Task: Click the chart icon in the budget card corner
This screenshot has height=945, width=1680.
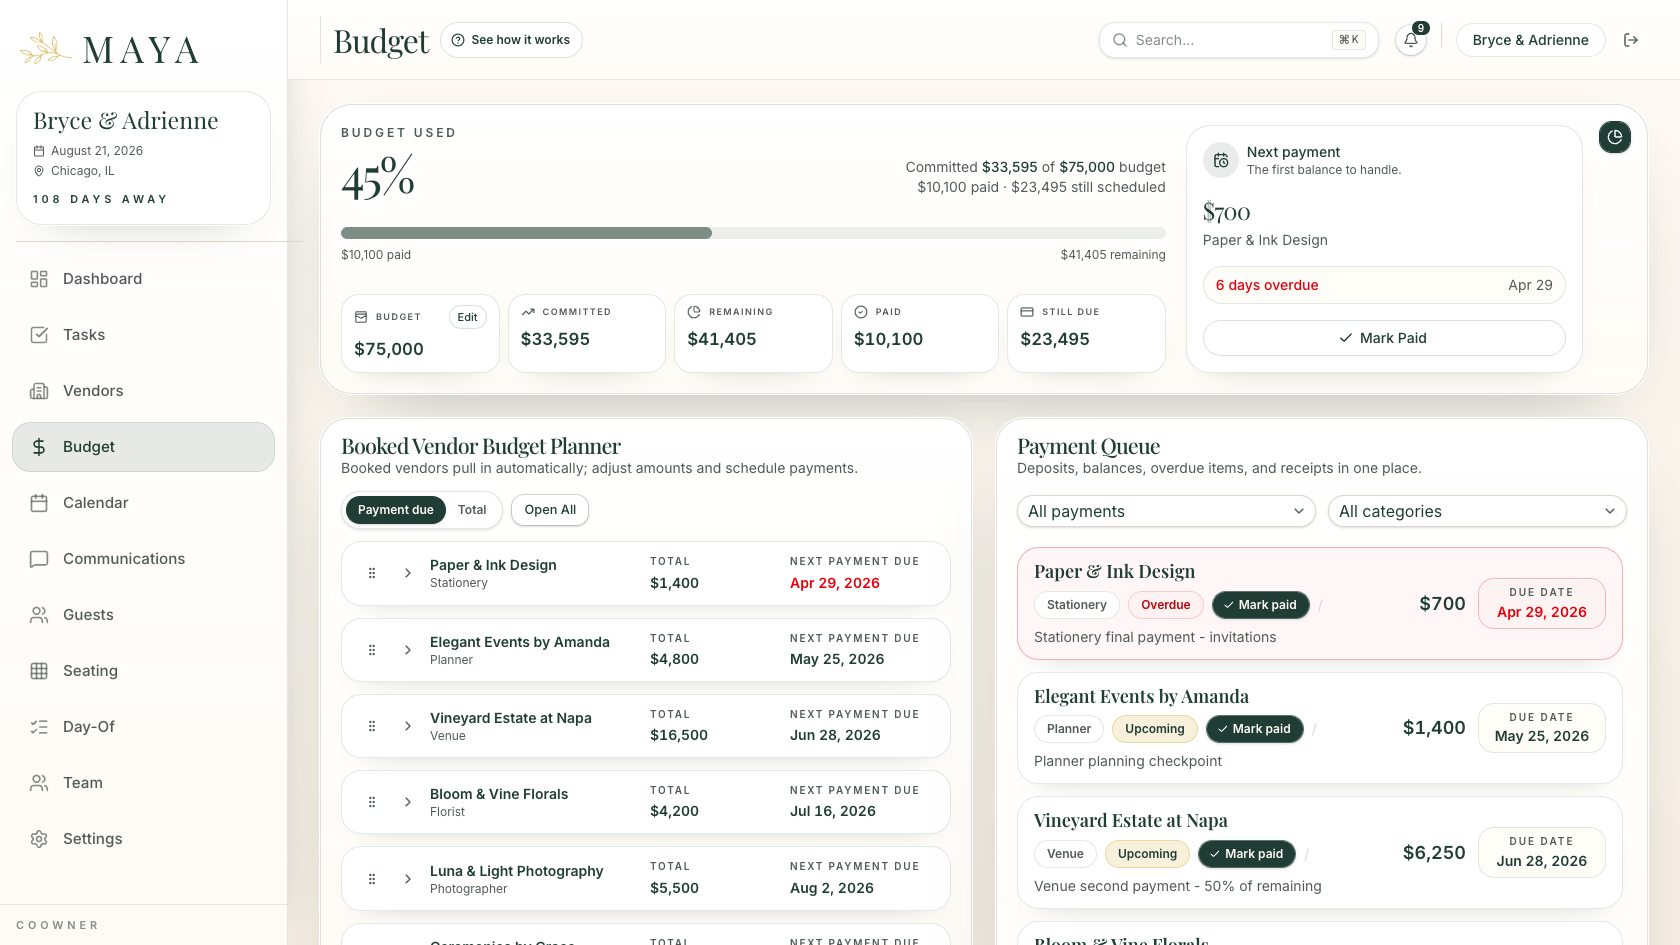Action: [1614, 137]
